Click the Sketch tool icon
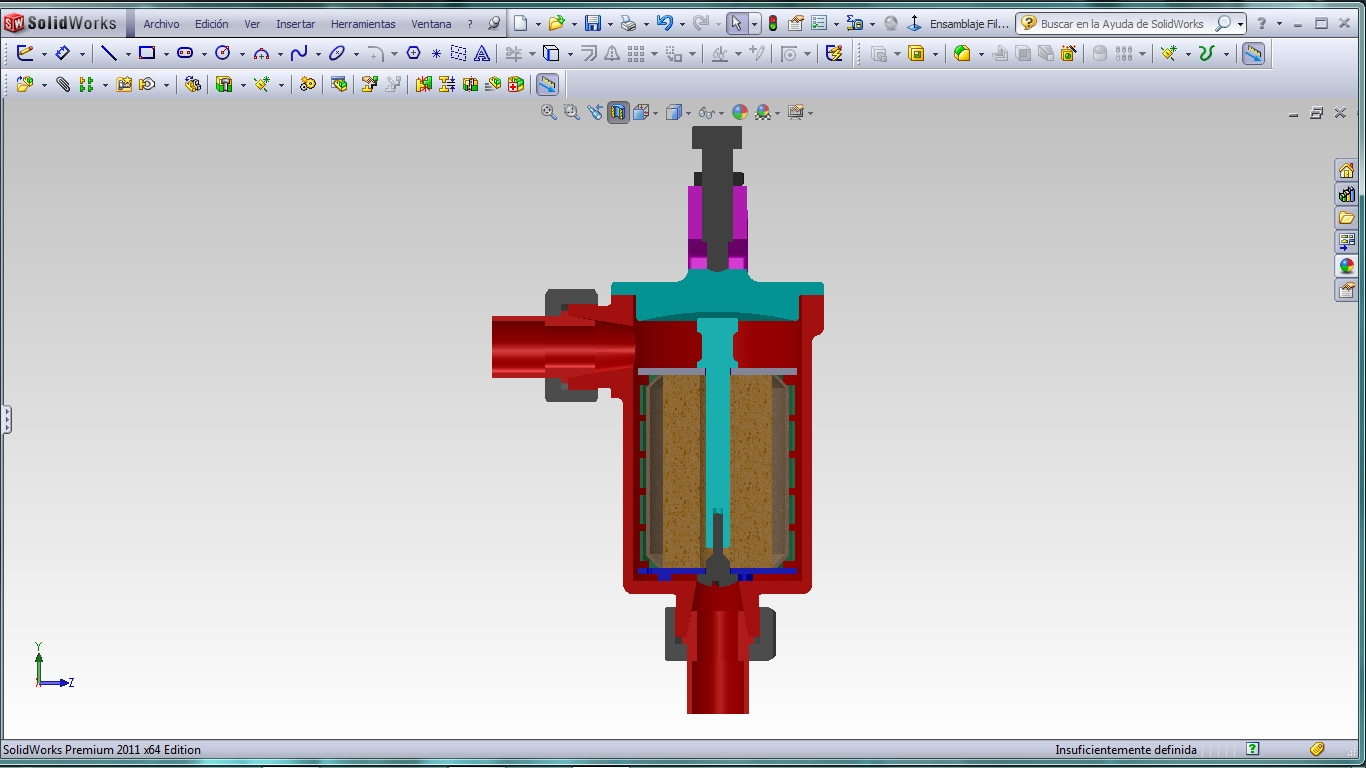Image resolution: width=1366 pixels, height=768 pixels. click(25, 54)
